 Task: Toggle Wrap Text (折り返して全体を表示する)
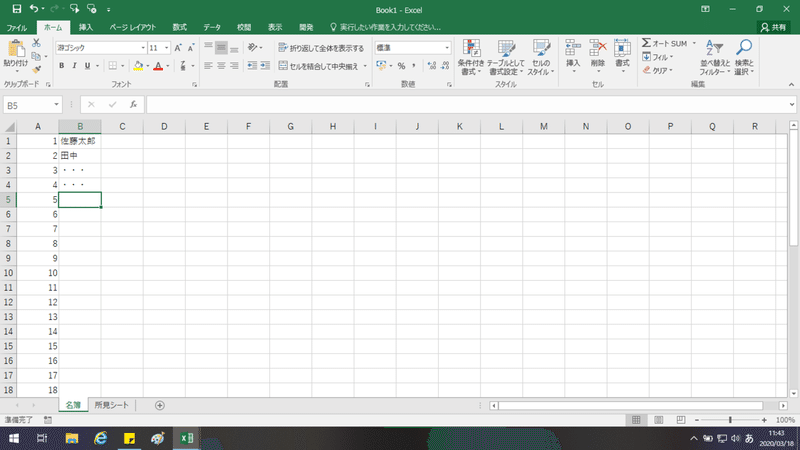(x=321, y=48)
